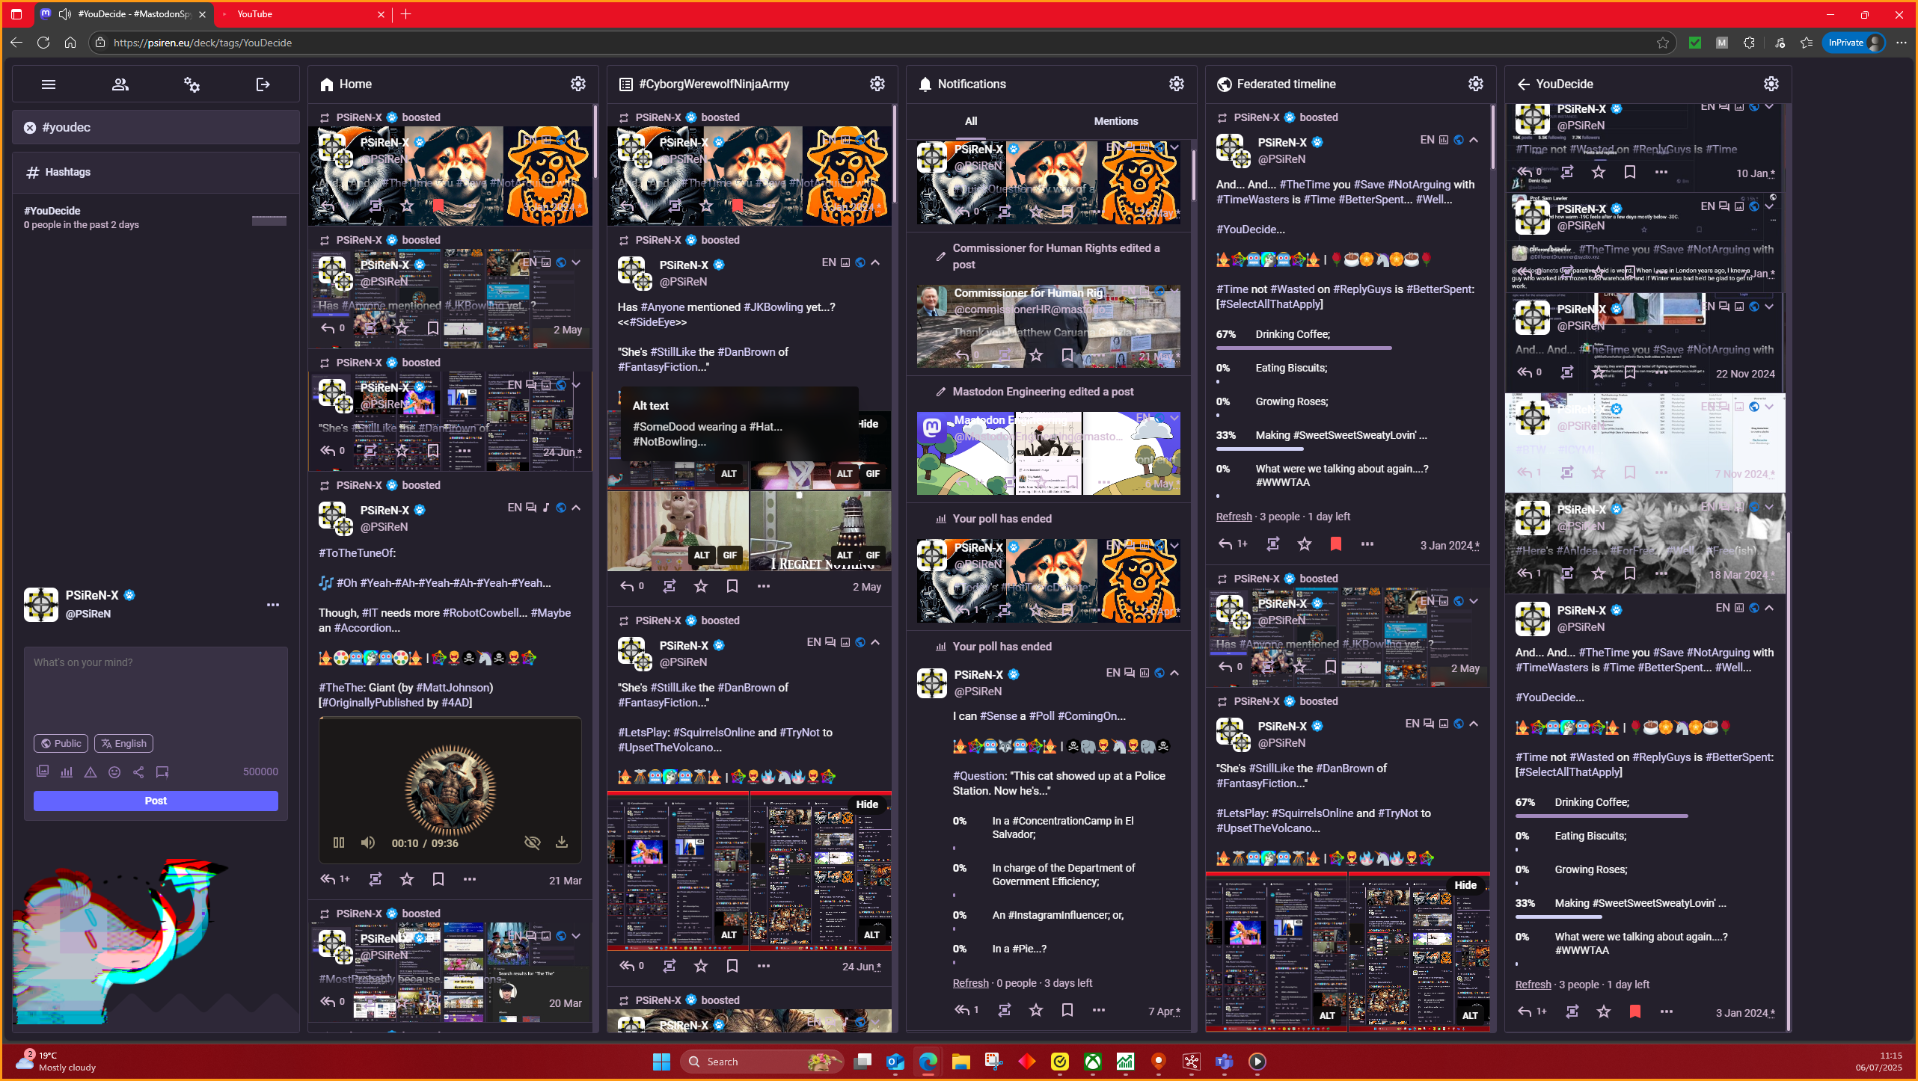Open the Public visibility dropdown
This screenshot has width=1918, height=1081.
(61, 744)
